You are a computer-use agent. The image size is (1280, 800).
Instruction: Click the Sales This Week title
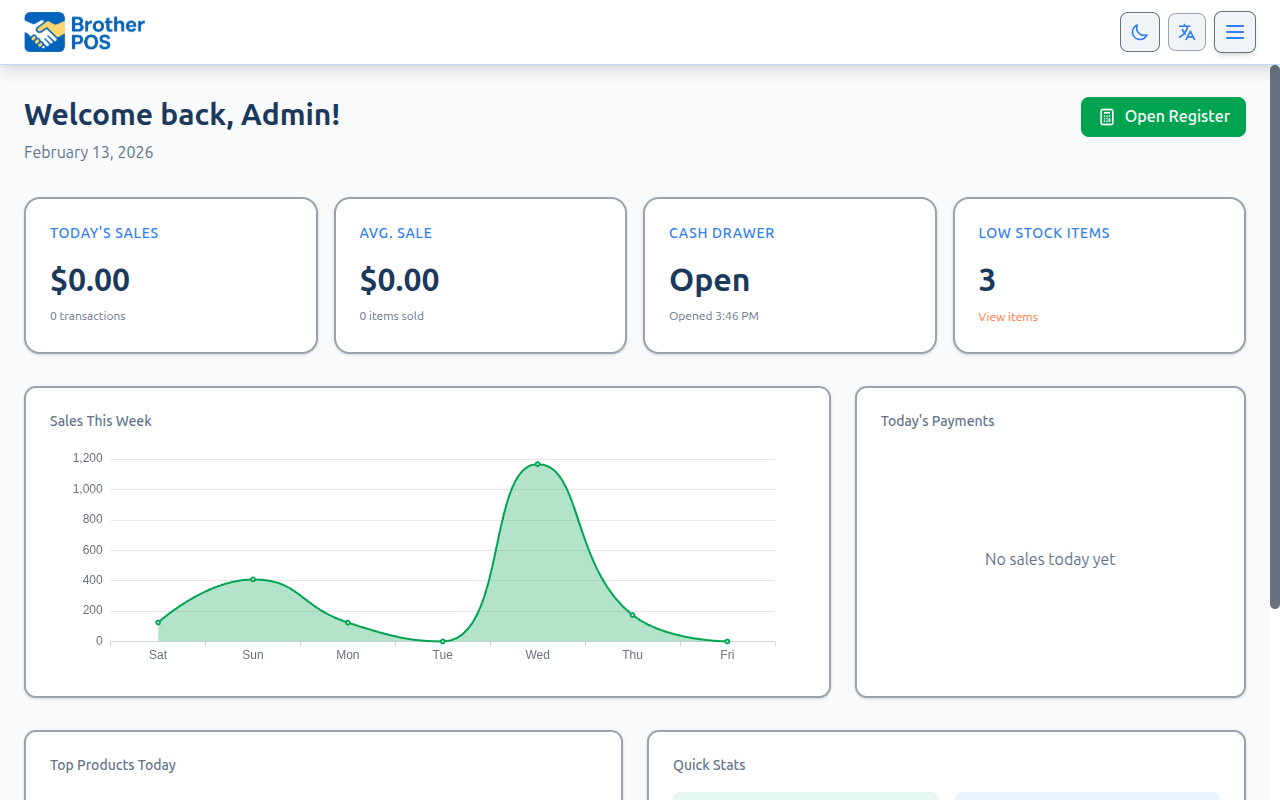coord(101,420)
